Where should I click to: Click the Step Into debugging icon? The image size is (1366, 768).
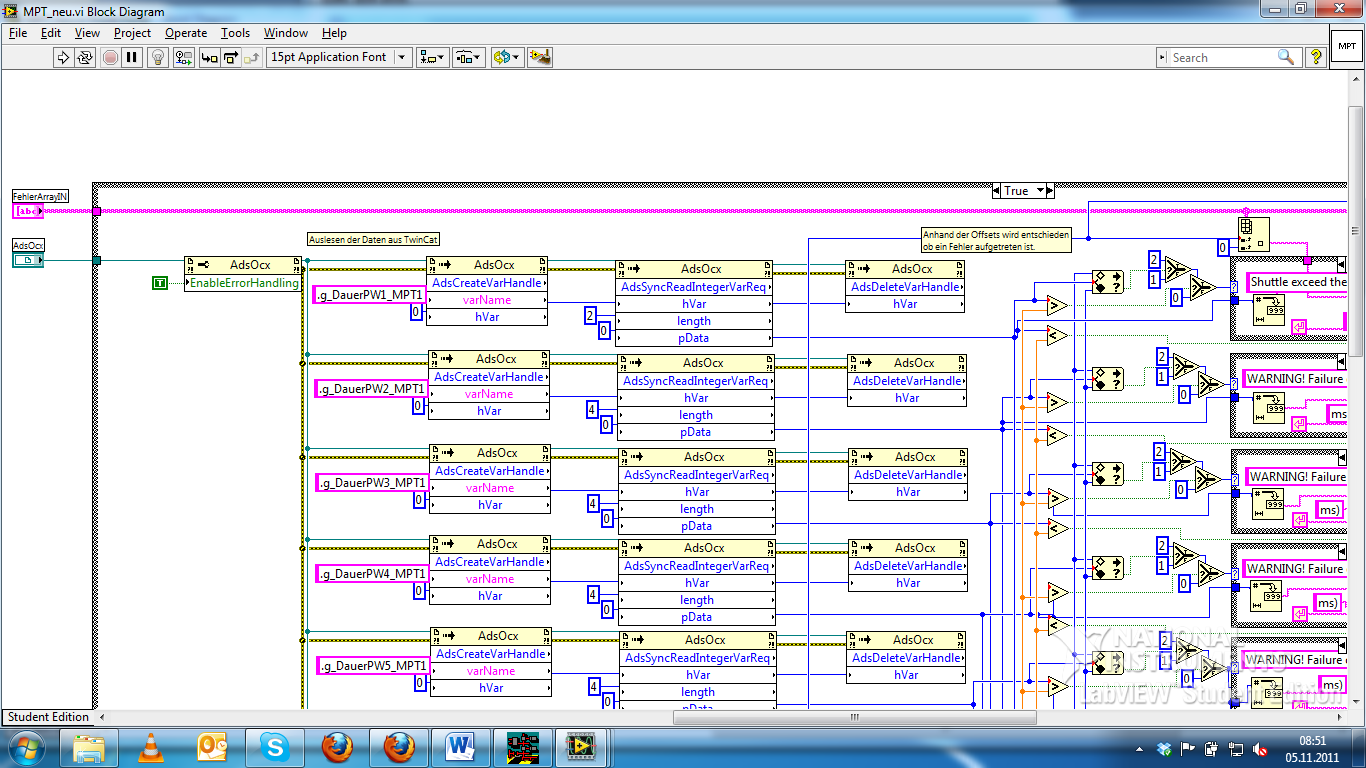coord(209,58)
